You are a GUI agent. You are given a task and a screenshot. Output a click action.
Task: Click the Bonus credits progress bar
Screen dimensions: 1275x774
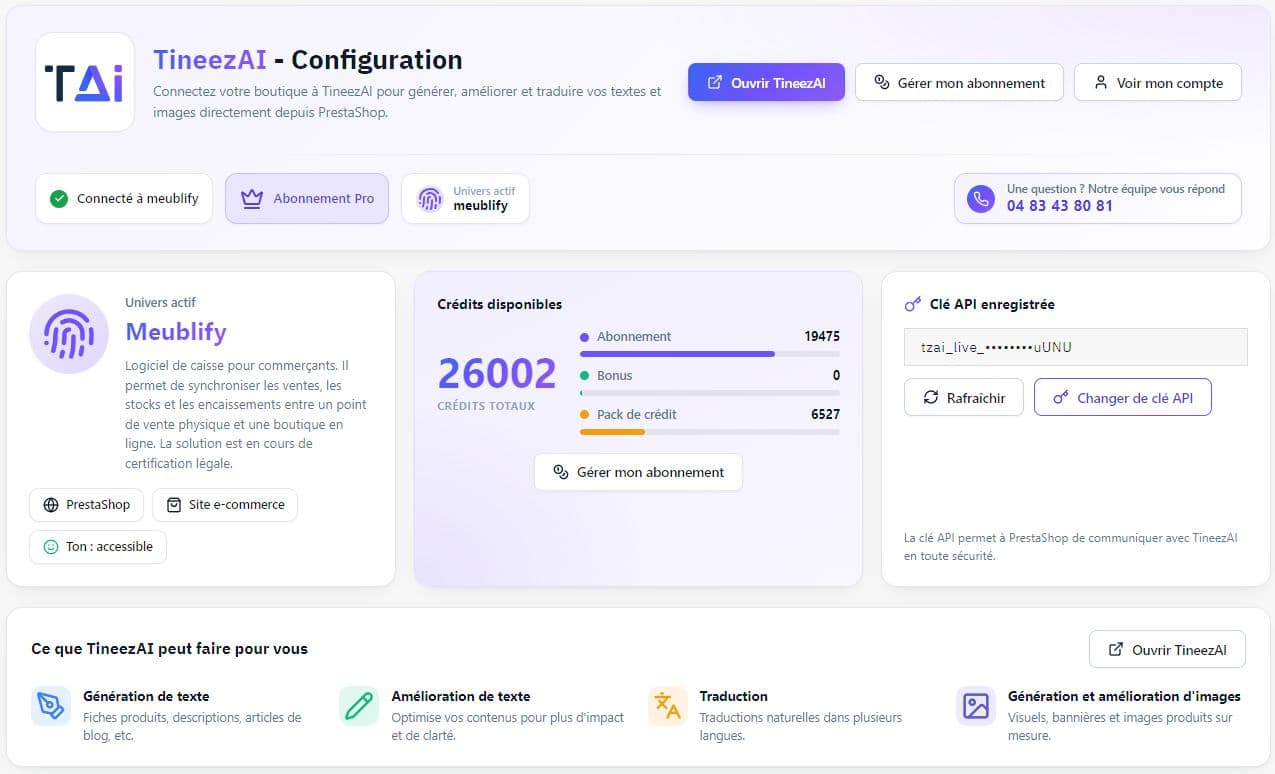pos(710,393)
